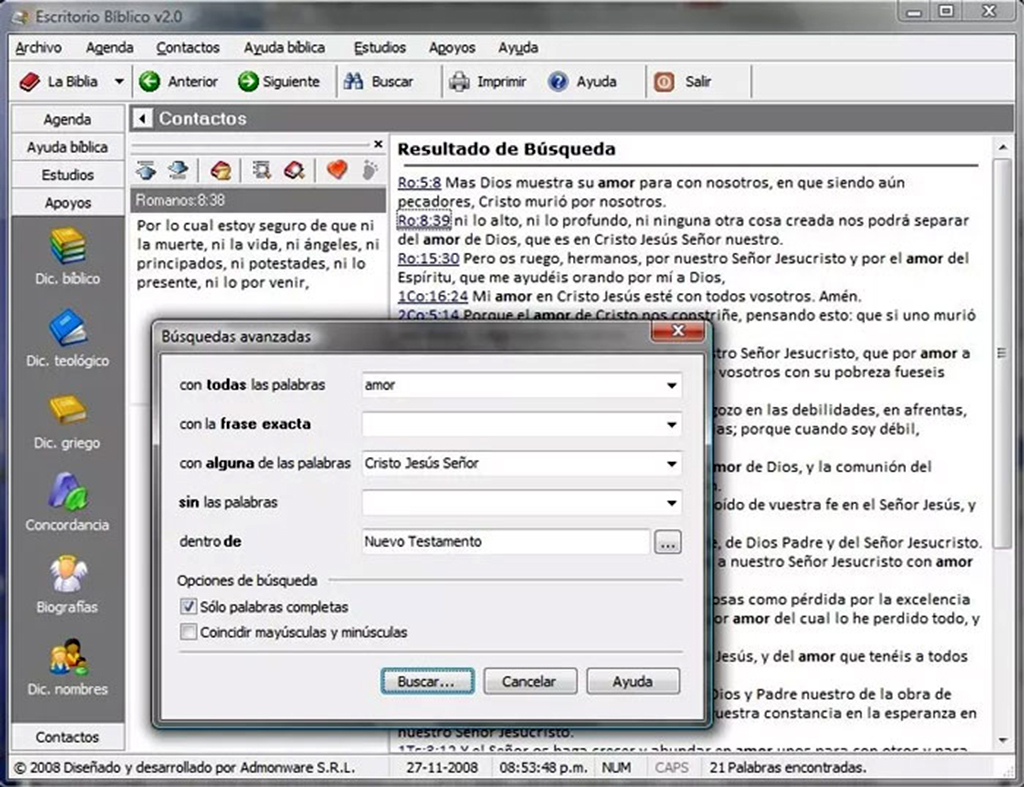Click '21 Palabras encontradas.' in status bar
1024x787 pixels.
pos(788,767)
